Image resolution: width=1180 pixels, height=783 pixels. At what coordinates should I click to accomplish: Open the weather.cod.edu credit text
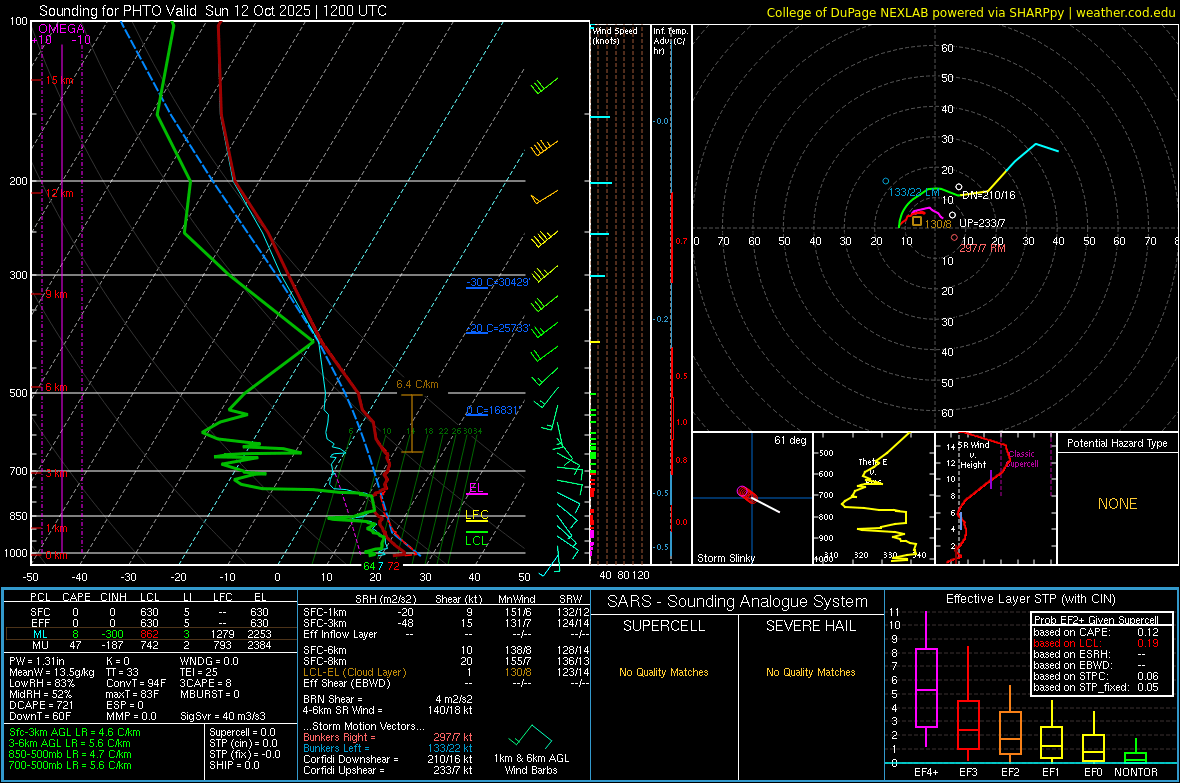click(x=971, y=12)
